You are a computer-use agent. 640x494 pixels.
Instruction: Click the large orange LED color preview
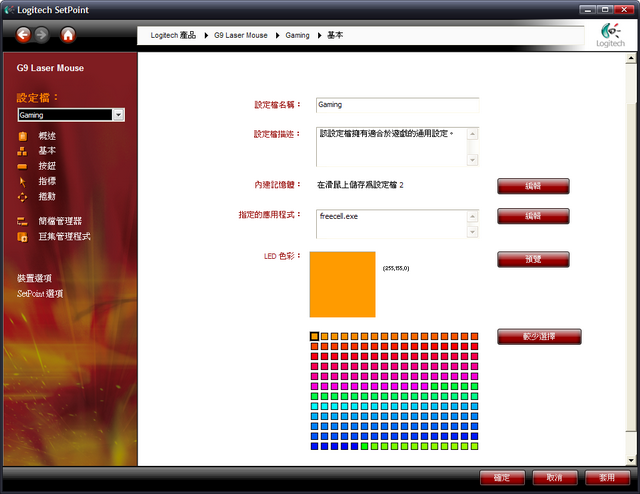pos(342,285)
